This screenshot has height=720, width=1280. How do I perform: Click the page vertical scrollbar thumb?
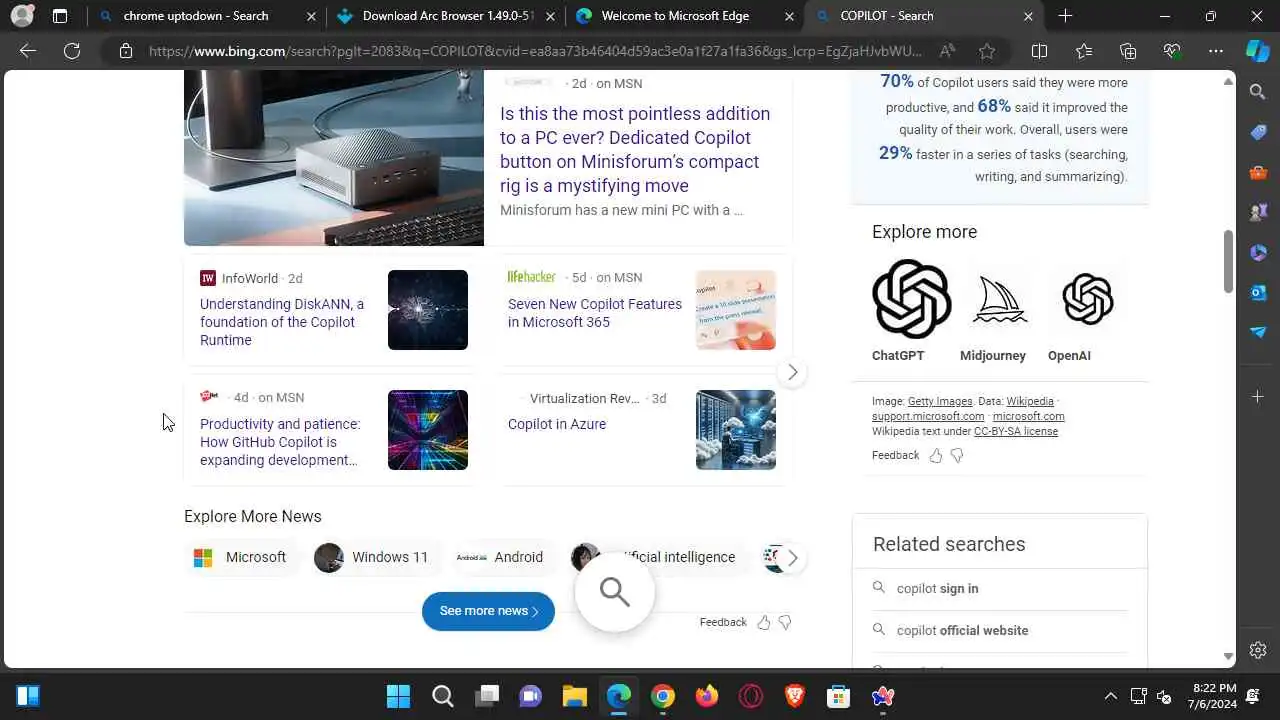(1229, 261)
